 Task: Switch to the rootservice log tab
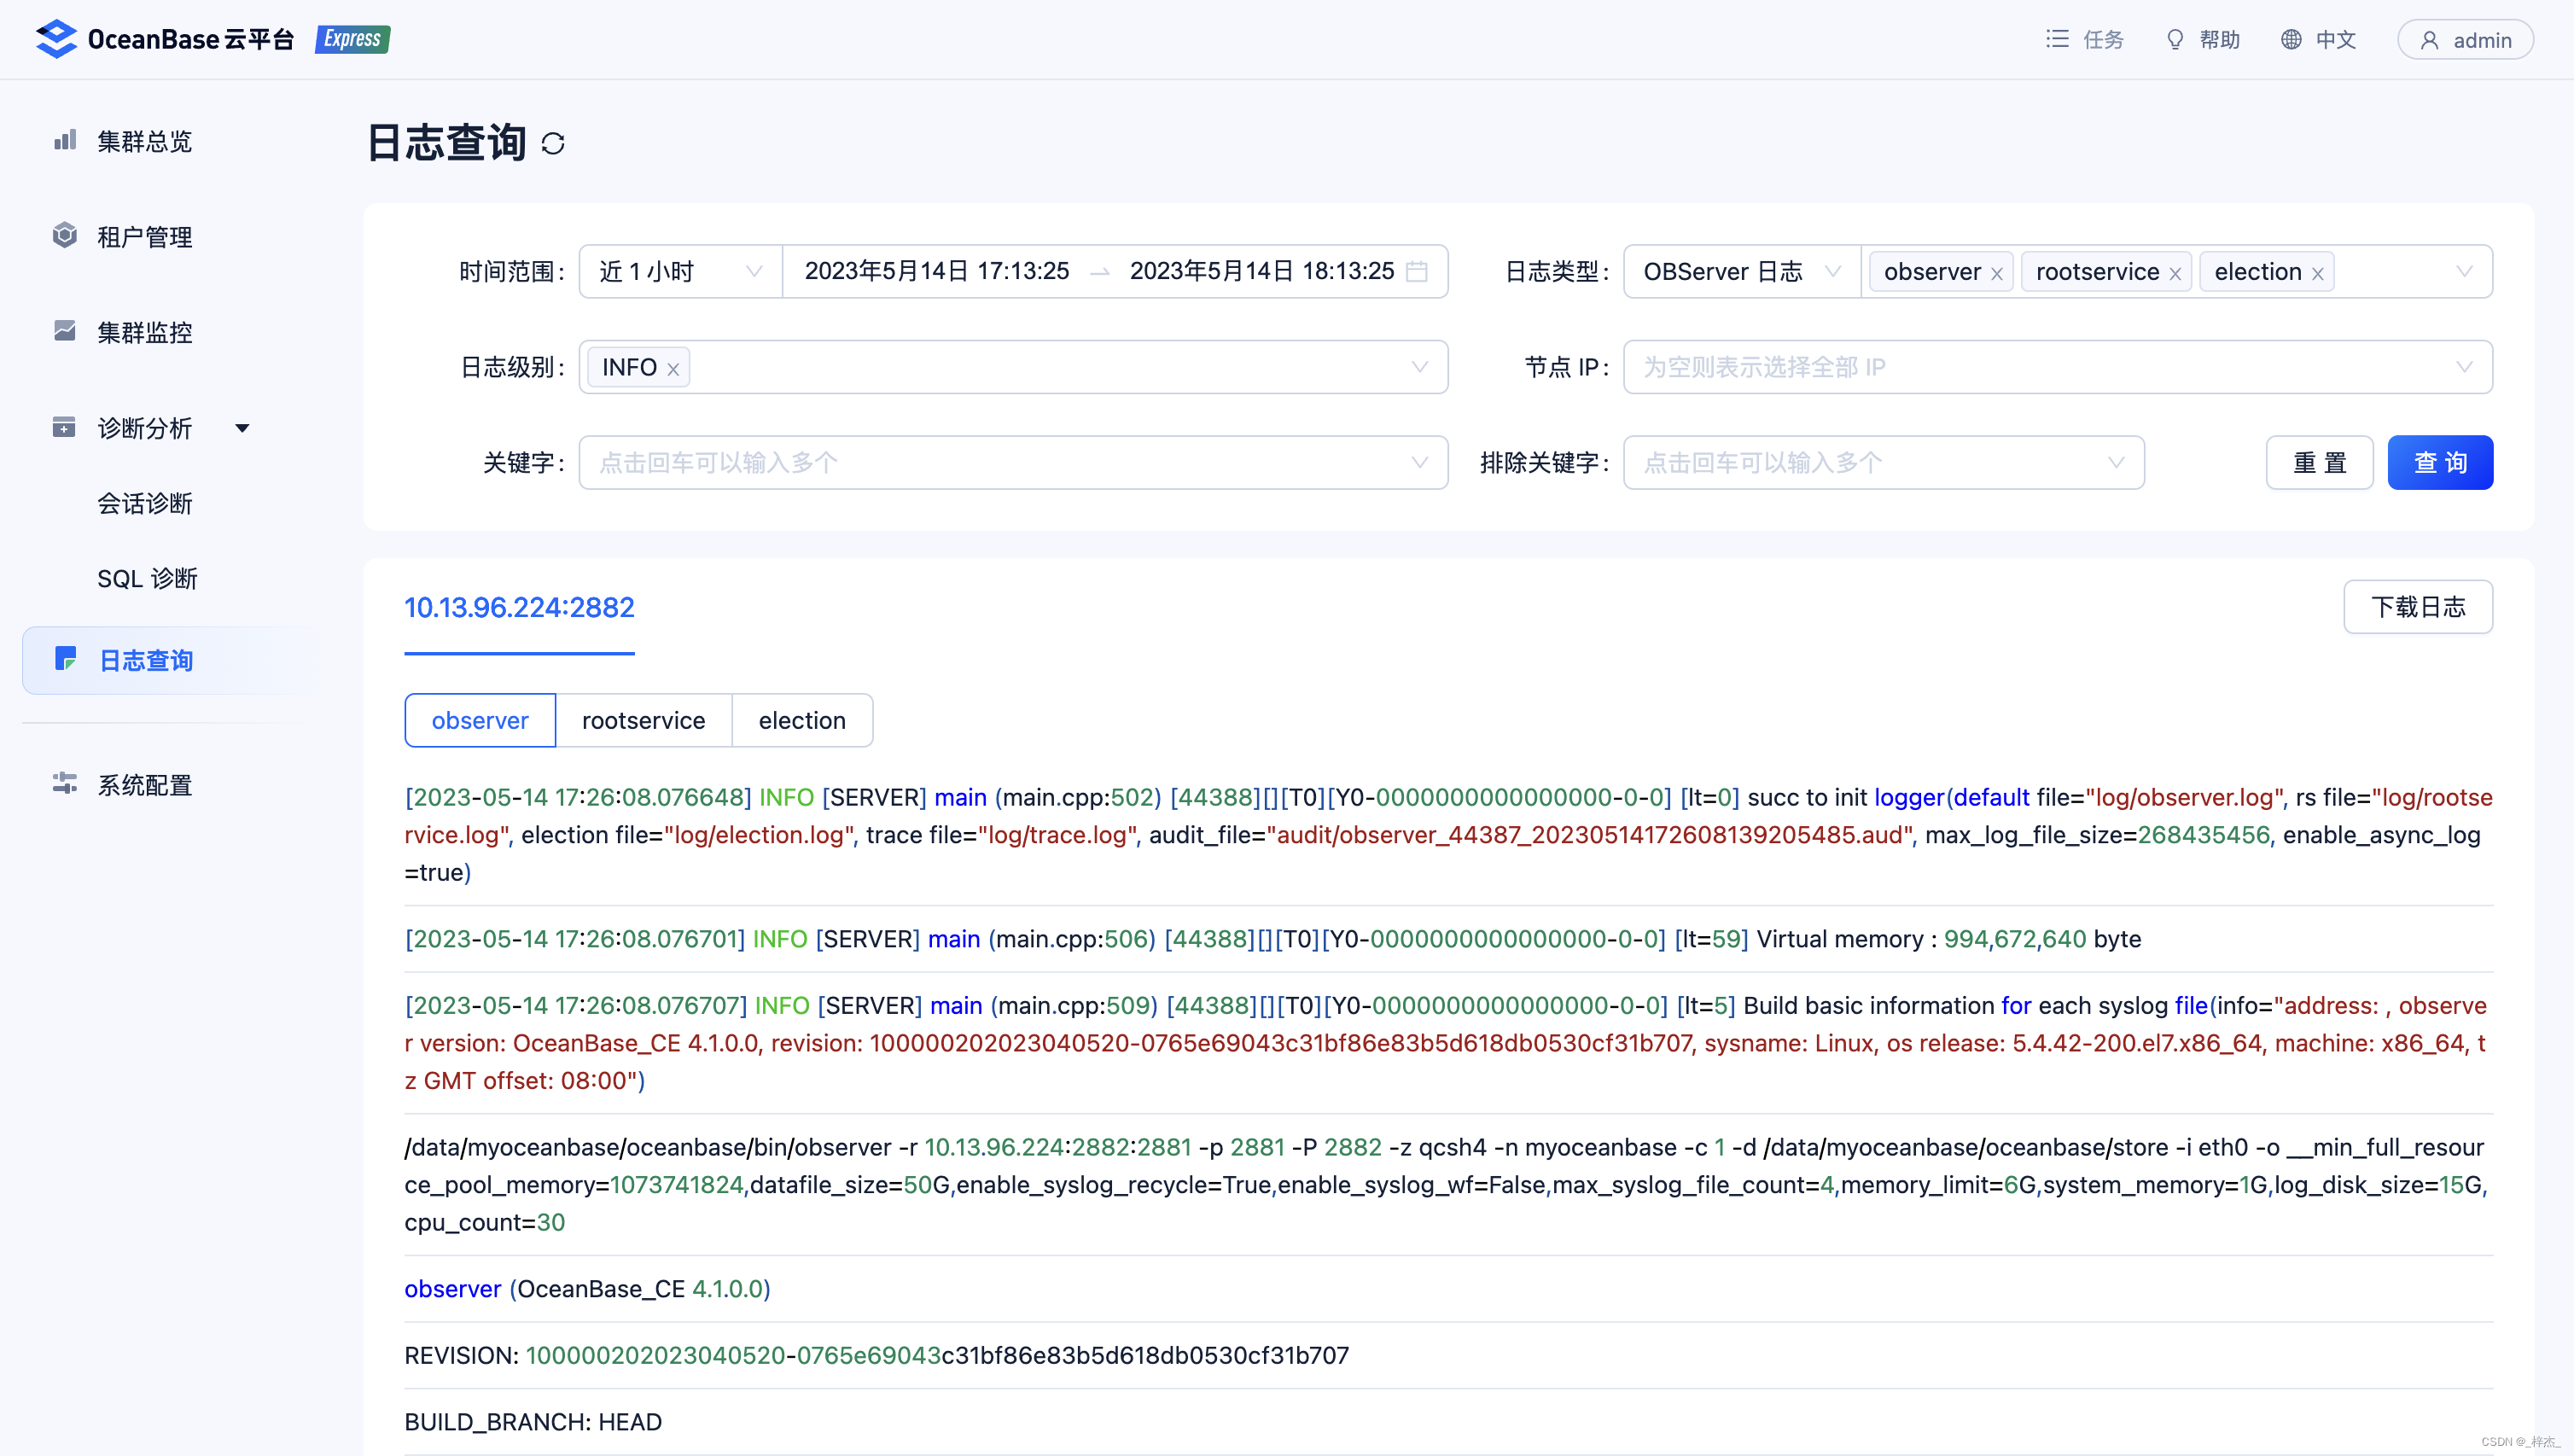[643, 720]
